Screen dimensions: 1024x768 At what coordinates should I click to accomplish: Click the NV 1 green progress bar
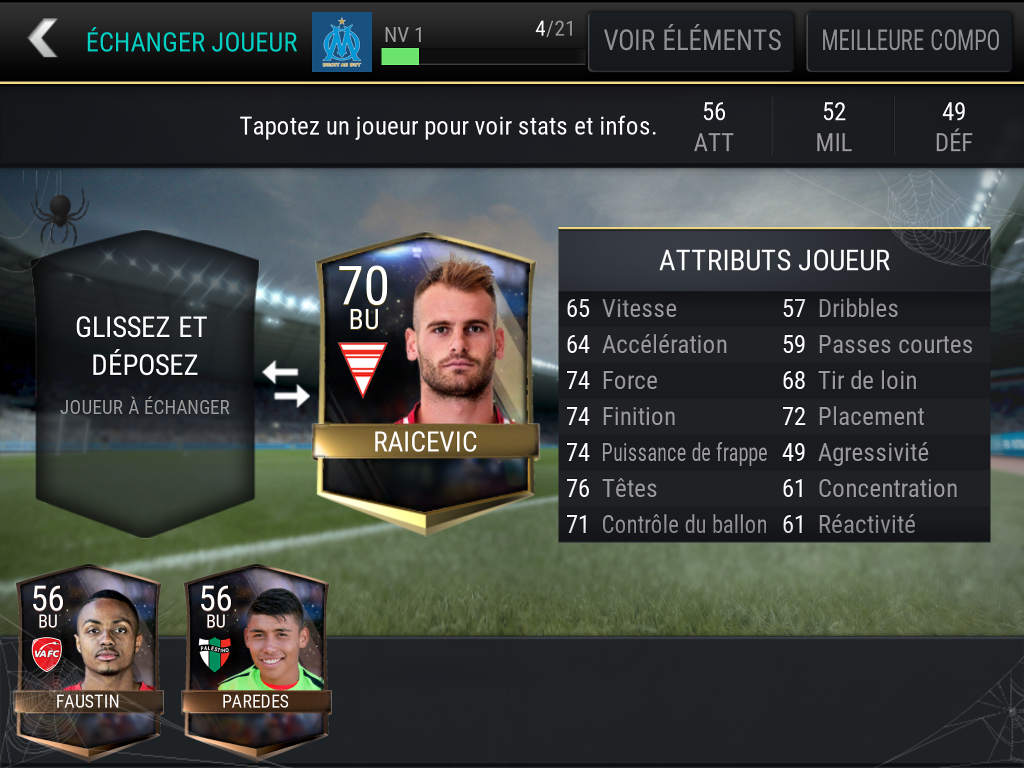(483, 57)
